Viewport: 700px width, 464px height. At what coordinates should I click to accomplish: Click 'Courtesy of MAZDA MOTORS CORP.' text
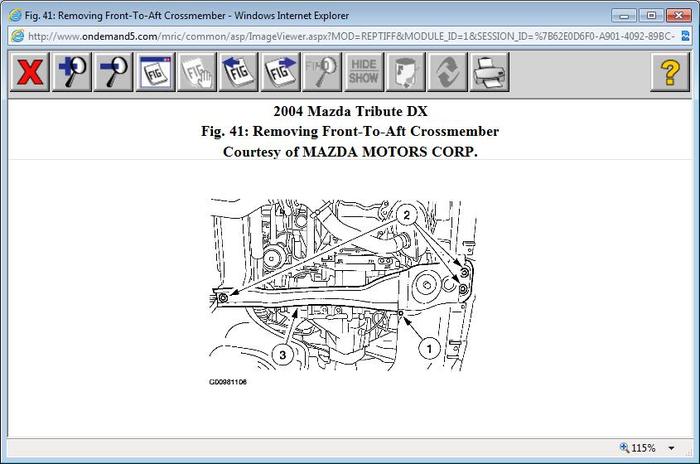tap(350, 152)
